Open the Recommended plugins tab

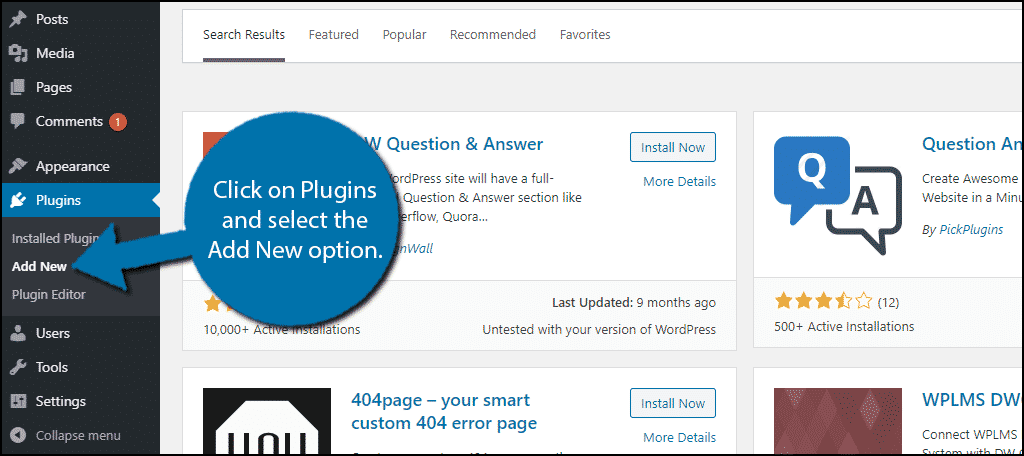(x=492, y=35)
